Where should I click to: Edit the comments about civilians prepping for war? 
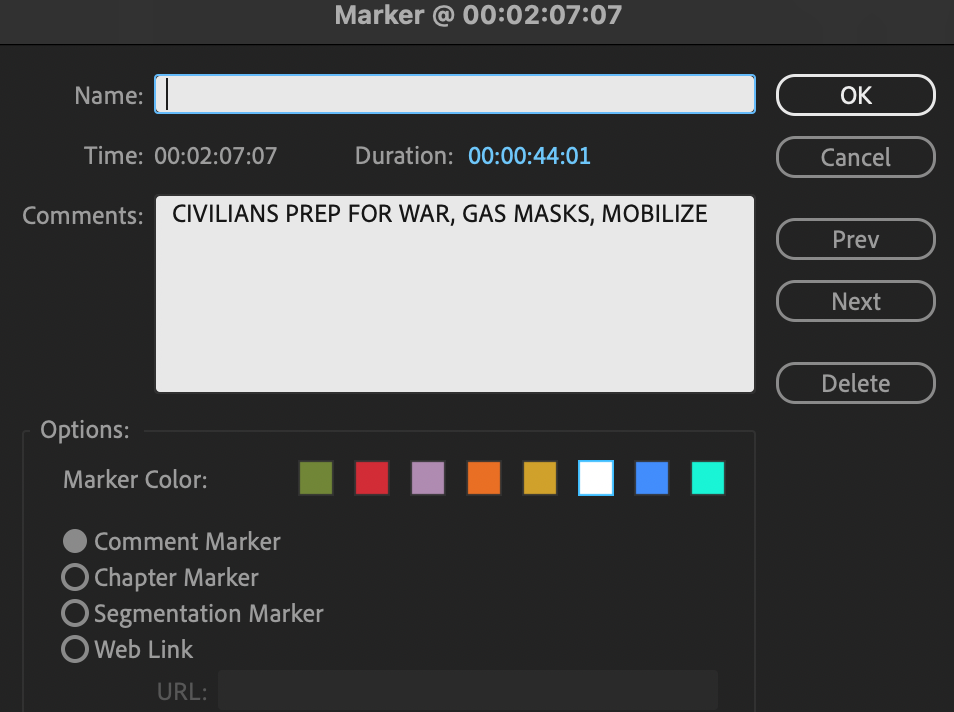point(454,290)
